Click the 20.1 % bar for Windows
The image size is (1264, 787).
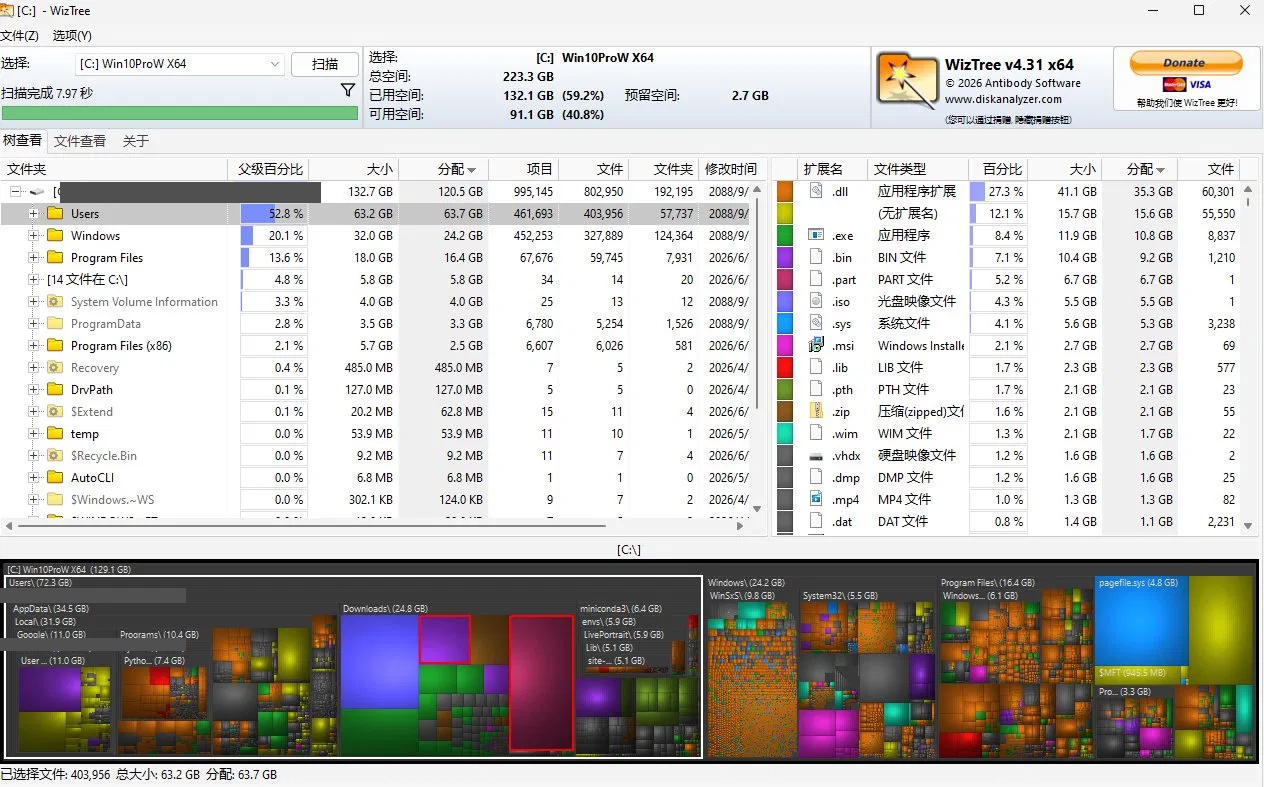point(274,236)
